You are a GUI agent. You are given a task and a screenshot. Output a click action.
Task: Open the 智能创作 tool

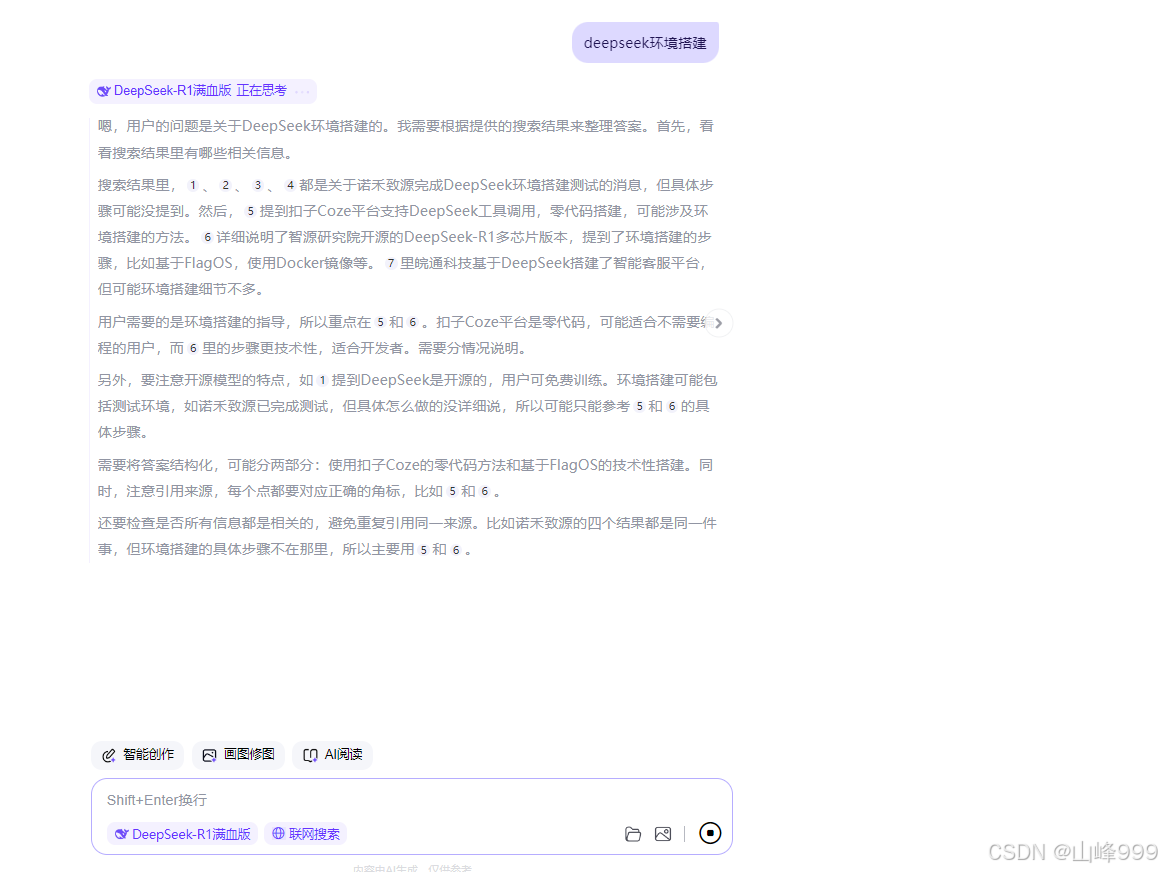coord(138,755)
